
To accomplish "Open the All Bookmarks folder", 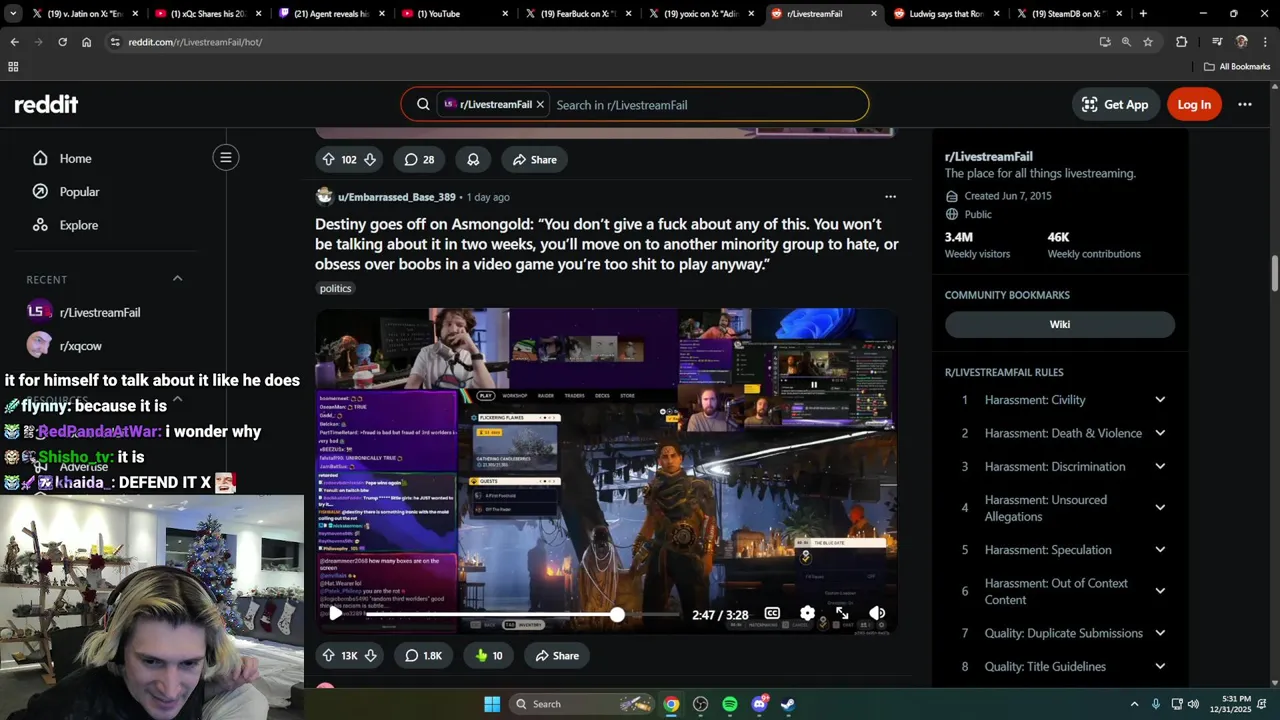I will coord(1237,67).
